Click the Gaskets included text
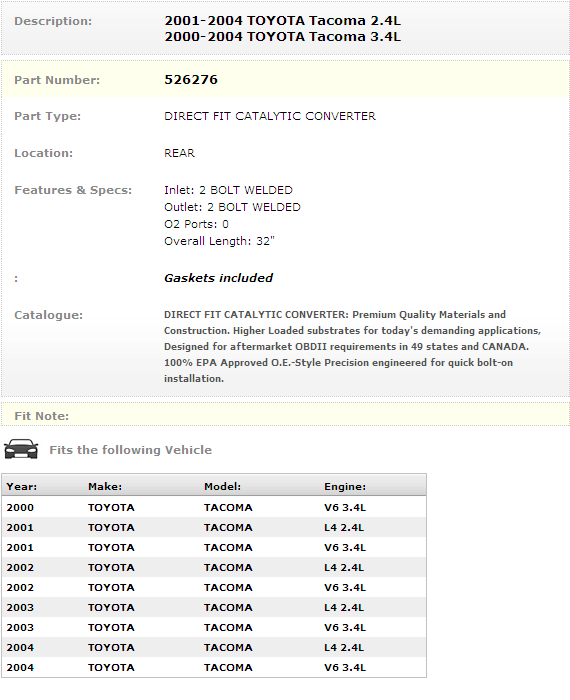The width and height of the screenshot is (570, 700). [x=218, y=278]
